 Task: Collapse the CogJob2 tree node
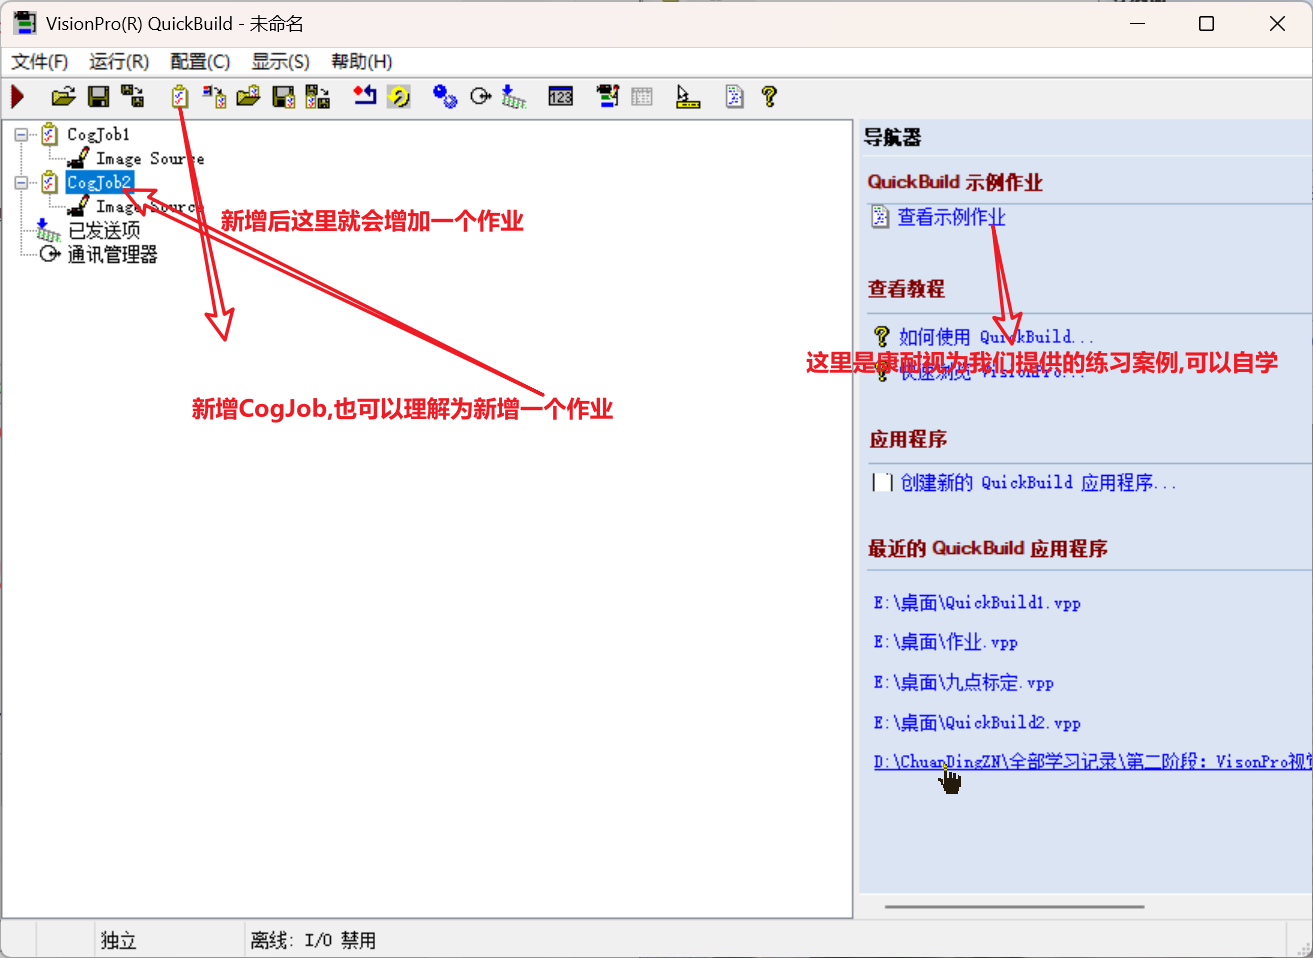point(21,182)
